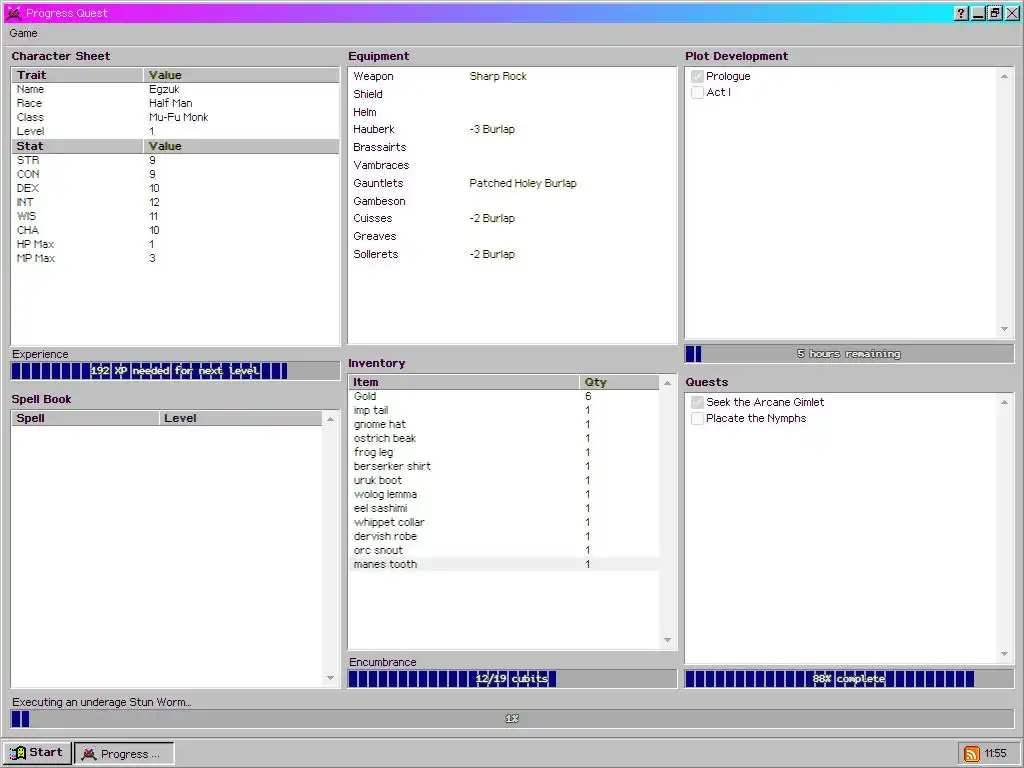
Task: Select the ostrich beak inventory item
Action: pos(504,438)
